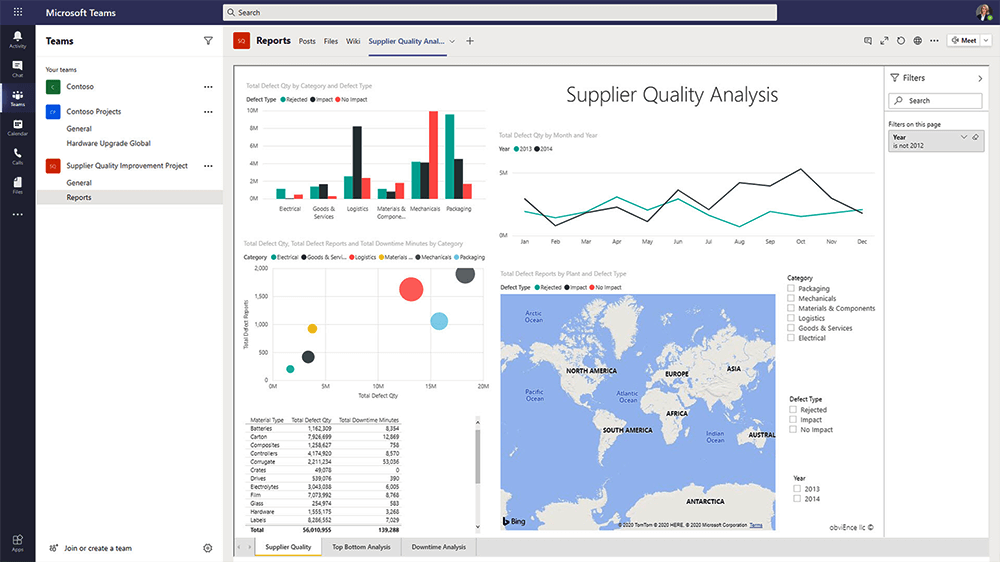Open Calls from the left rail
Screen dimensions: 1000x562
click(x=17, y=156)
